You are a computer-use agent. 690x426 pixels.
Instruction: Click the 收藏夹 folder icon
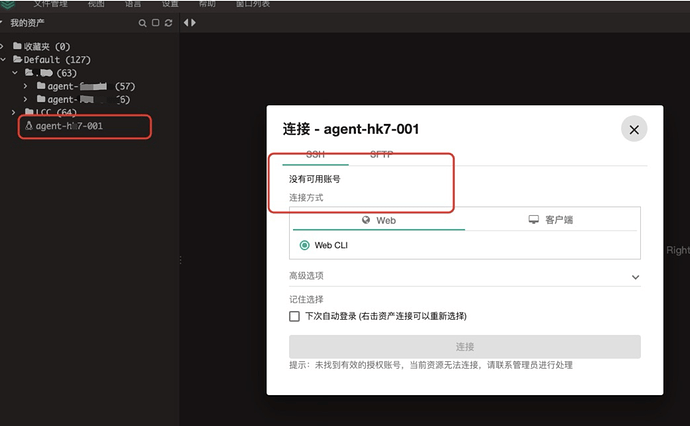coord(18,46)
